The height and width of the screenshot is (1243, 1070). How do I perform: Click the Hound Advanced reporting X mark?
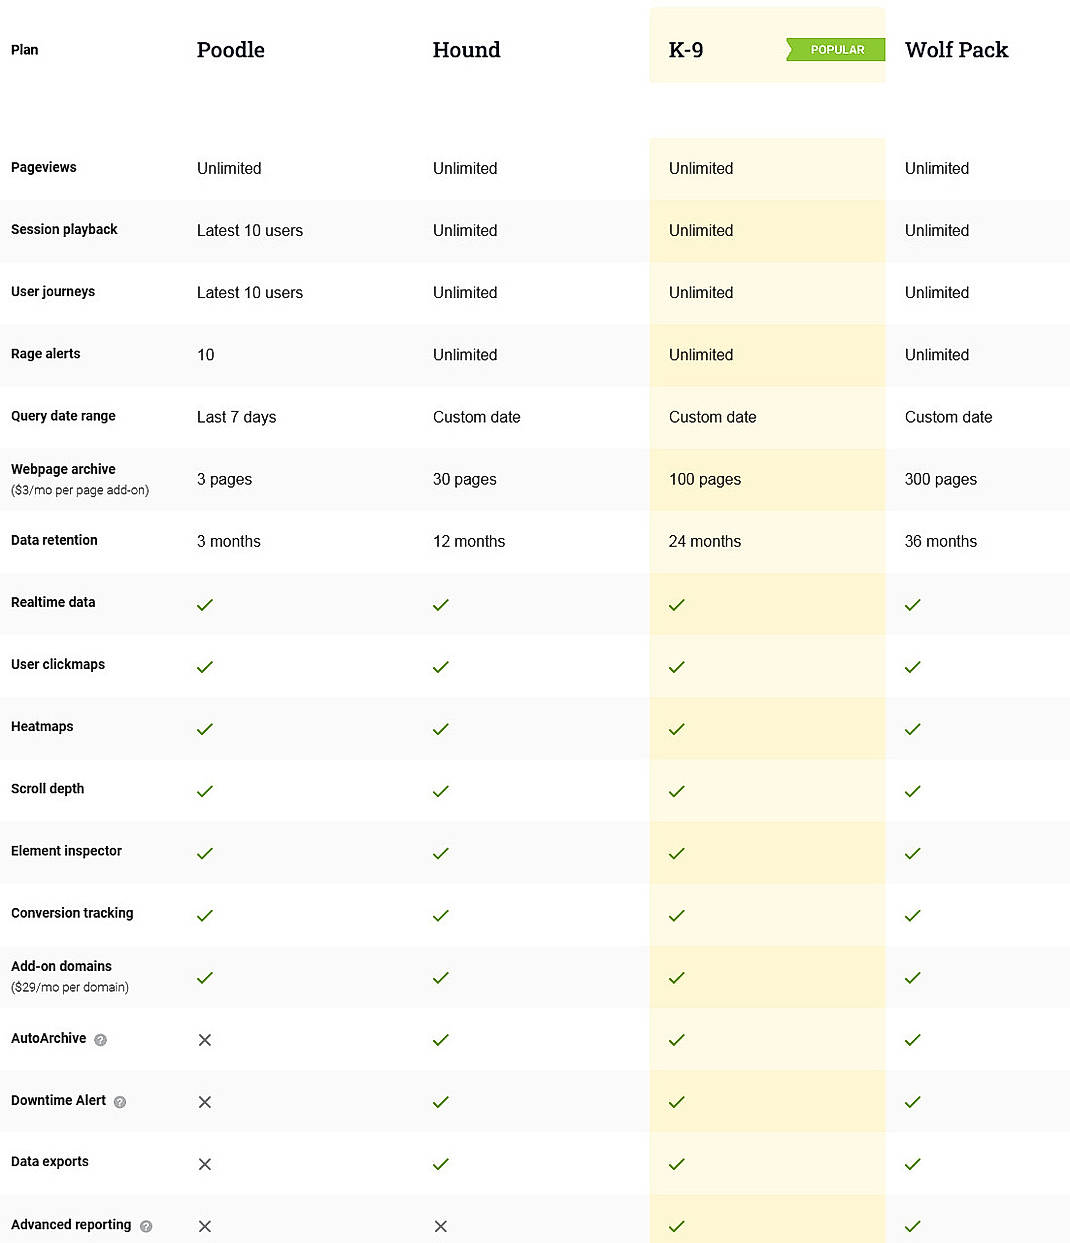click(440, 1226)
